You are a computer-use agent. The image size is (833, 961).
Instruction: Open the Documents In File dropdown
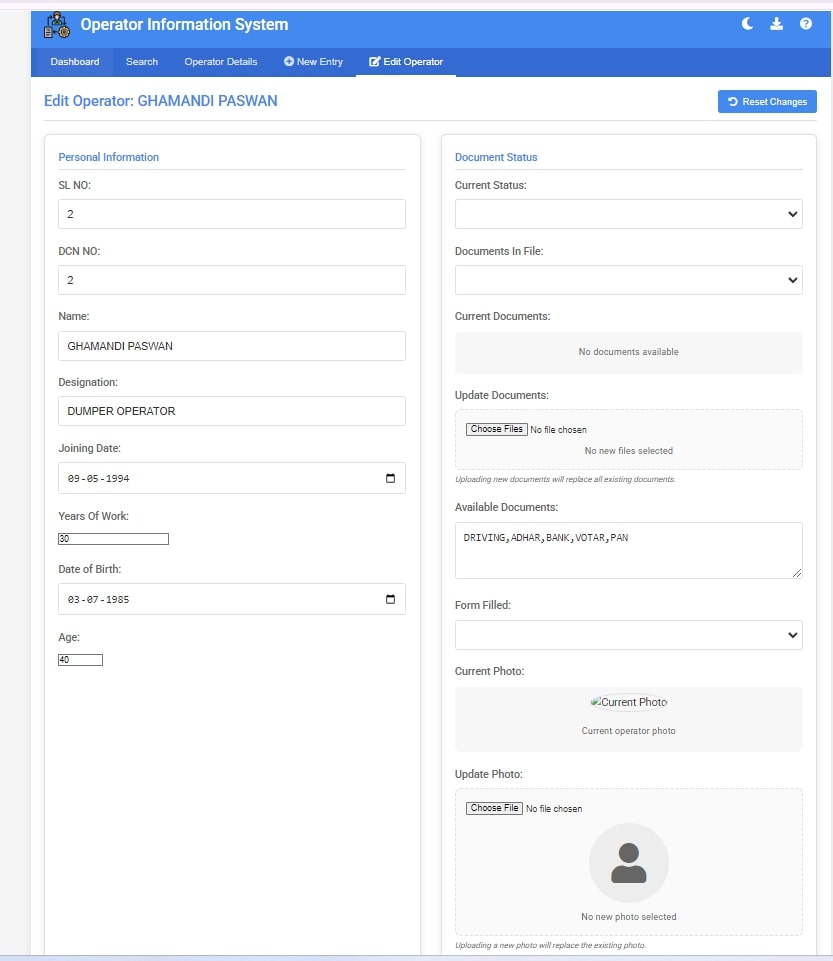click(x=628, y=280)
